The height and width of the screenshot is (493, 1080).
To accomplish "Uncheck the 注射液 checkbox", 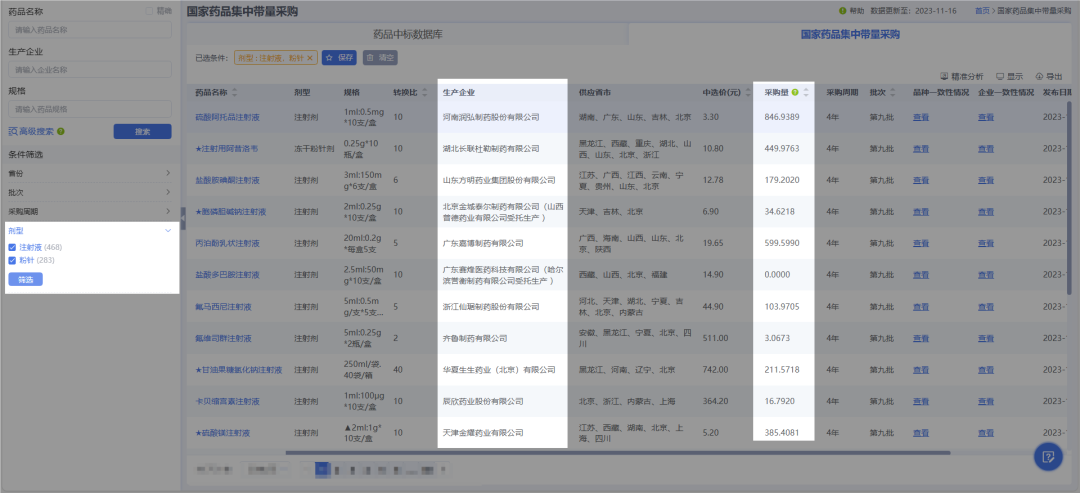I will (12, 247).
